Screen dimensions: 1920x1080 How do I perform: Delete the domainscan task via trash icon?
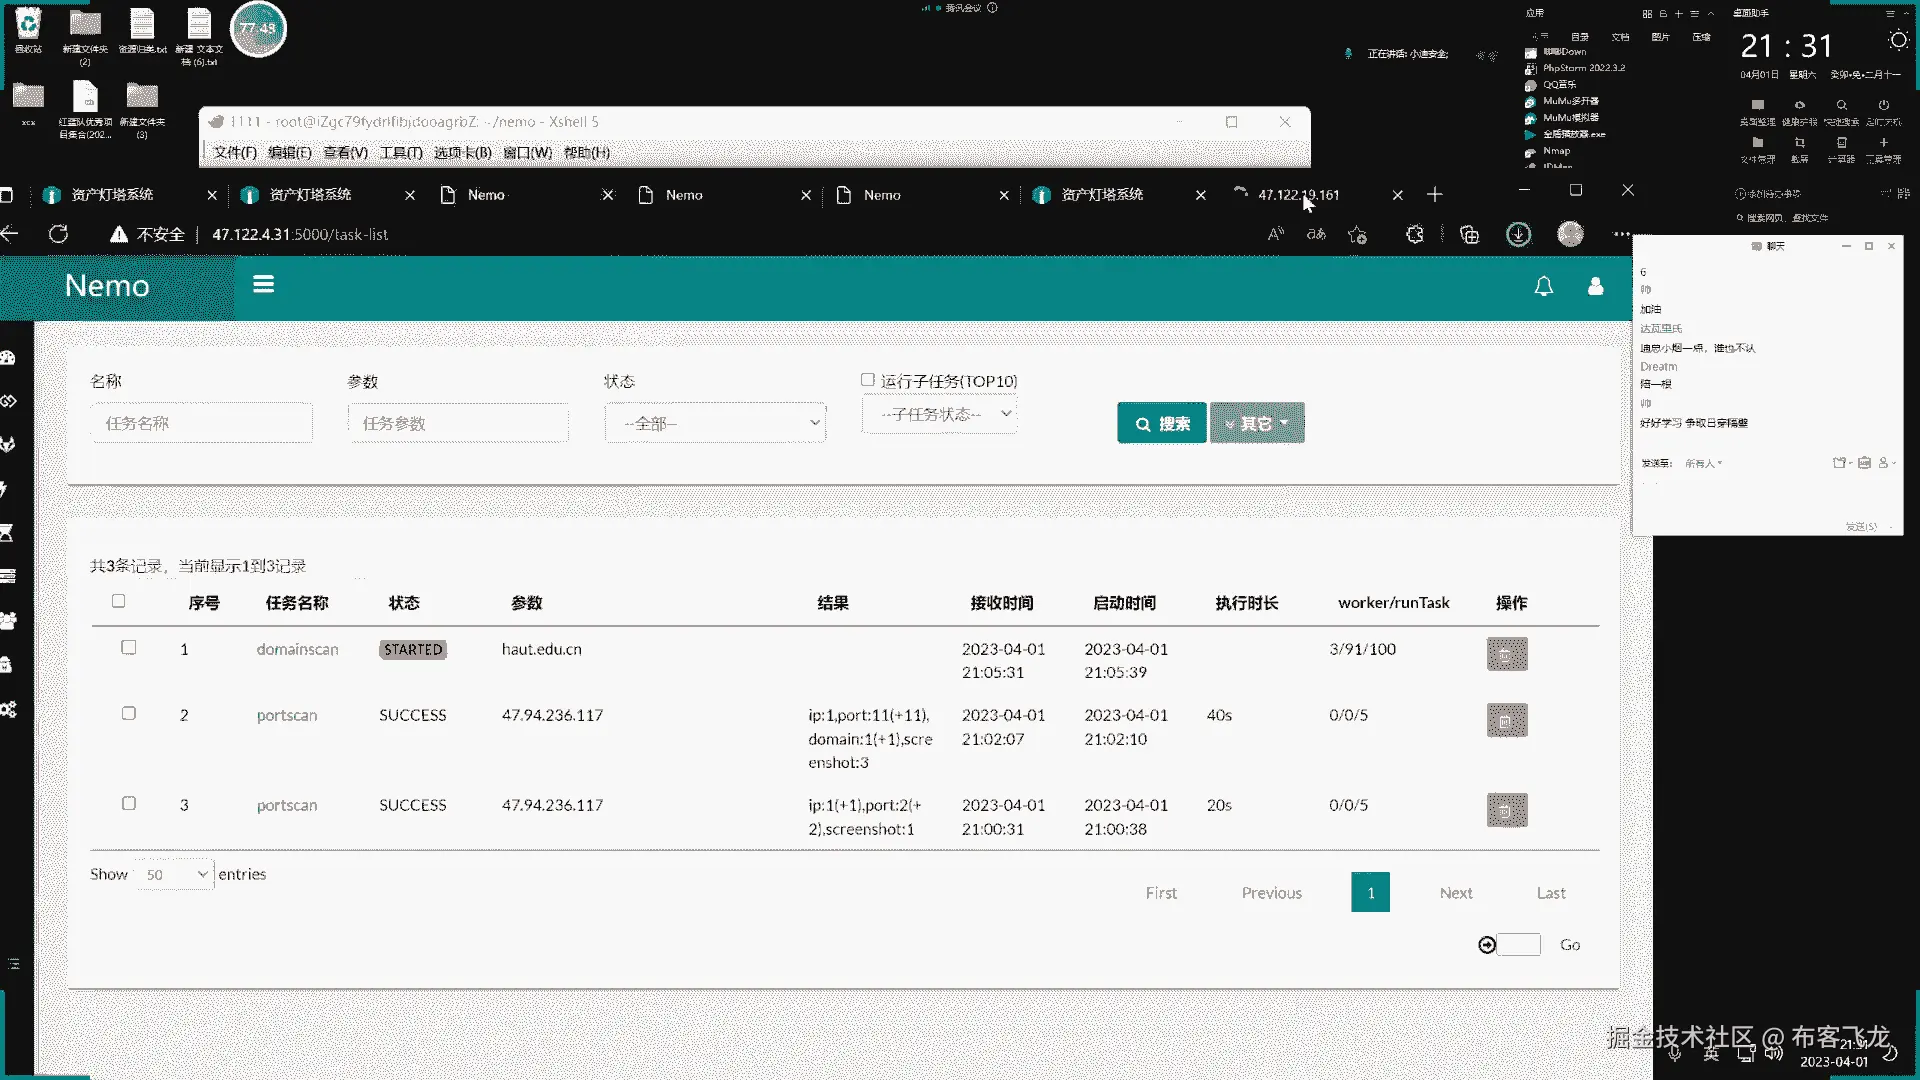(x=1506, y=654)
